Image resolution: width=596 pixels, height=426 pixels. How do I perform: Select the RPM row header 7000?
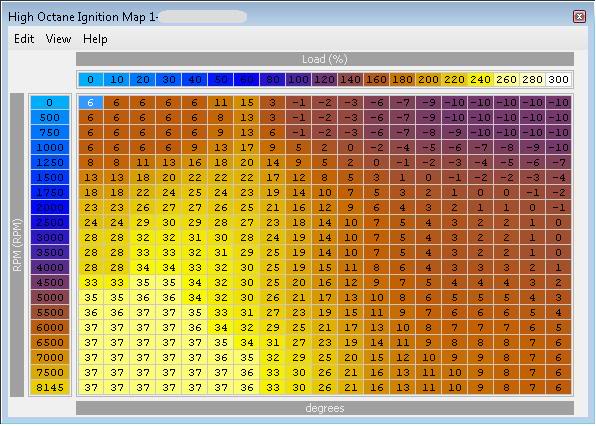coord(50,357)
